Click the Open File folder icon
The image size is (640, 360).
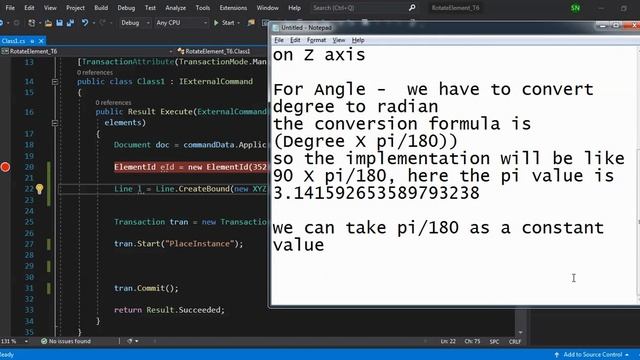tap(48, 23)
